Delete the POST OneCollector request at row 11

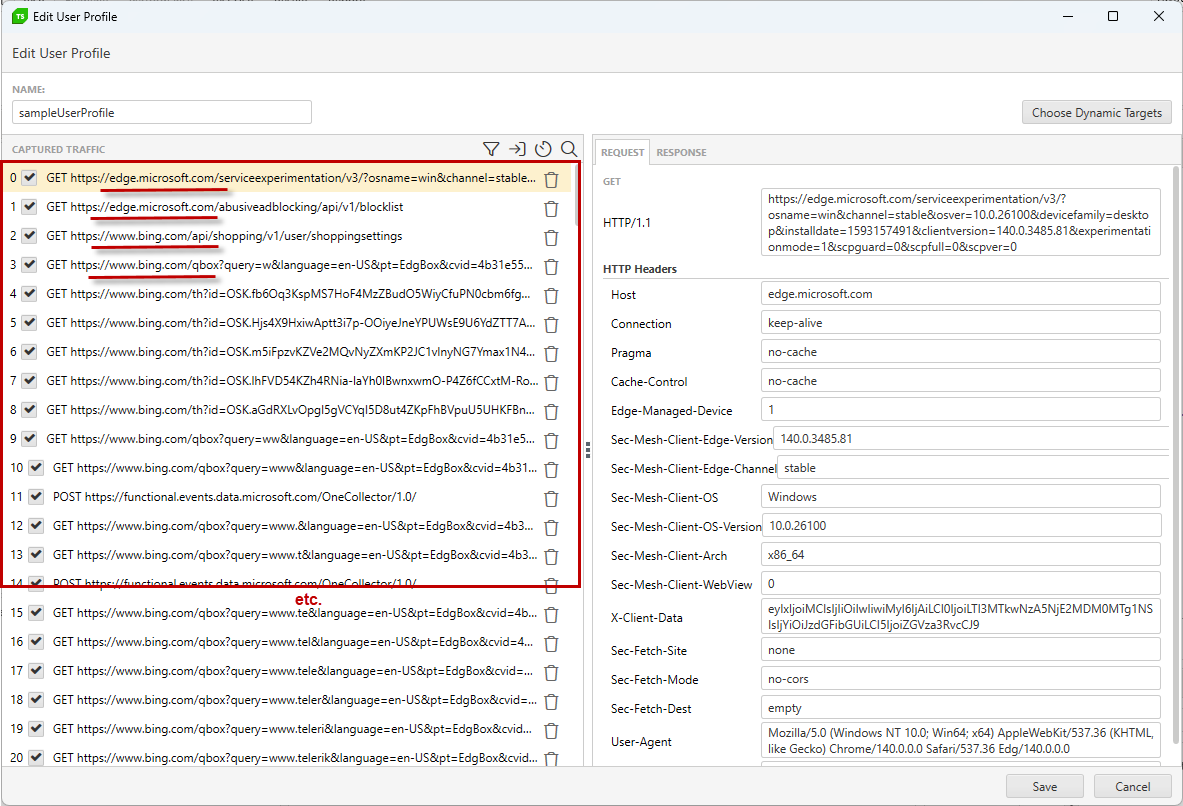coord(551,498)
